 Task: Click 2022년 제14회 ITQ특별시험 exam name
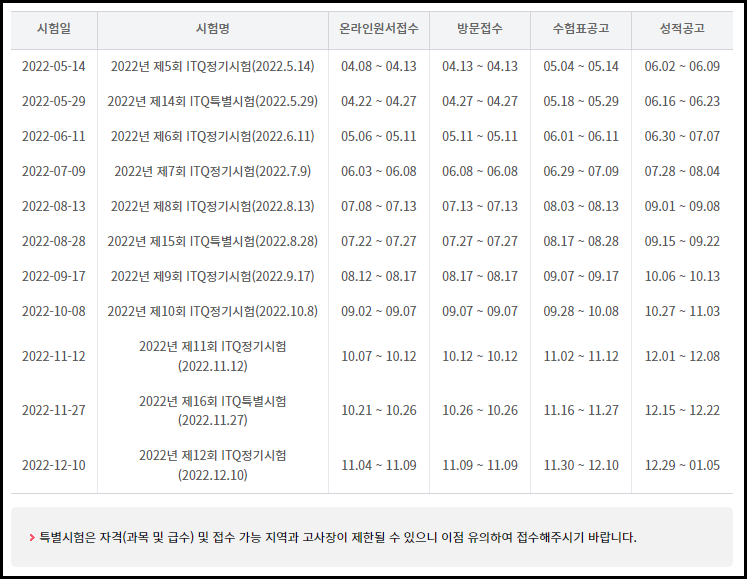click(212, 101)
